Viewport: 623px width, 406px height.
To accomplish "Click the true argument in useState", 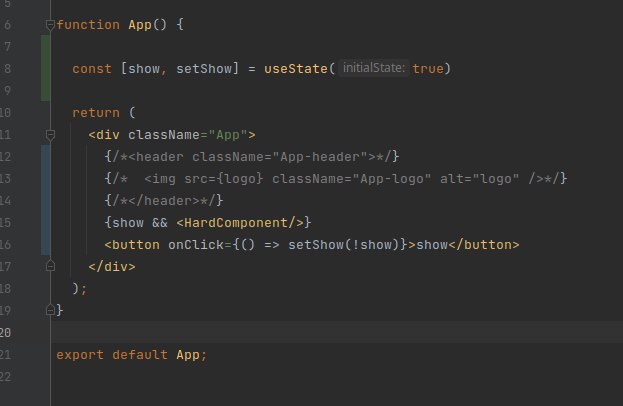I will pyautogui.click(x=428, y=69).
